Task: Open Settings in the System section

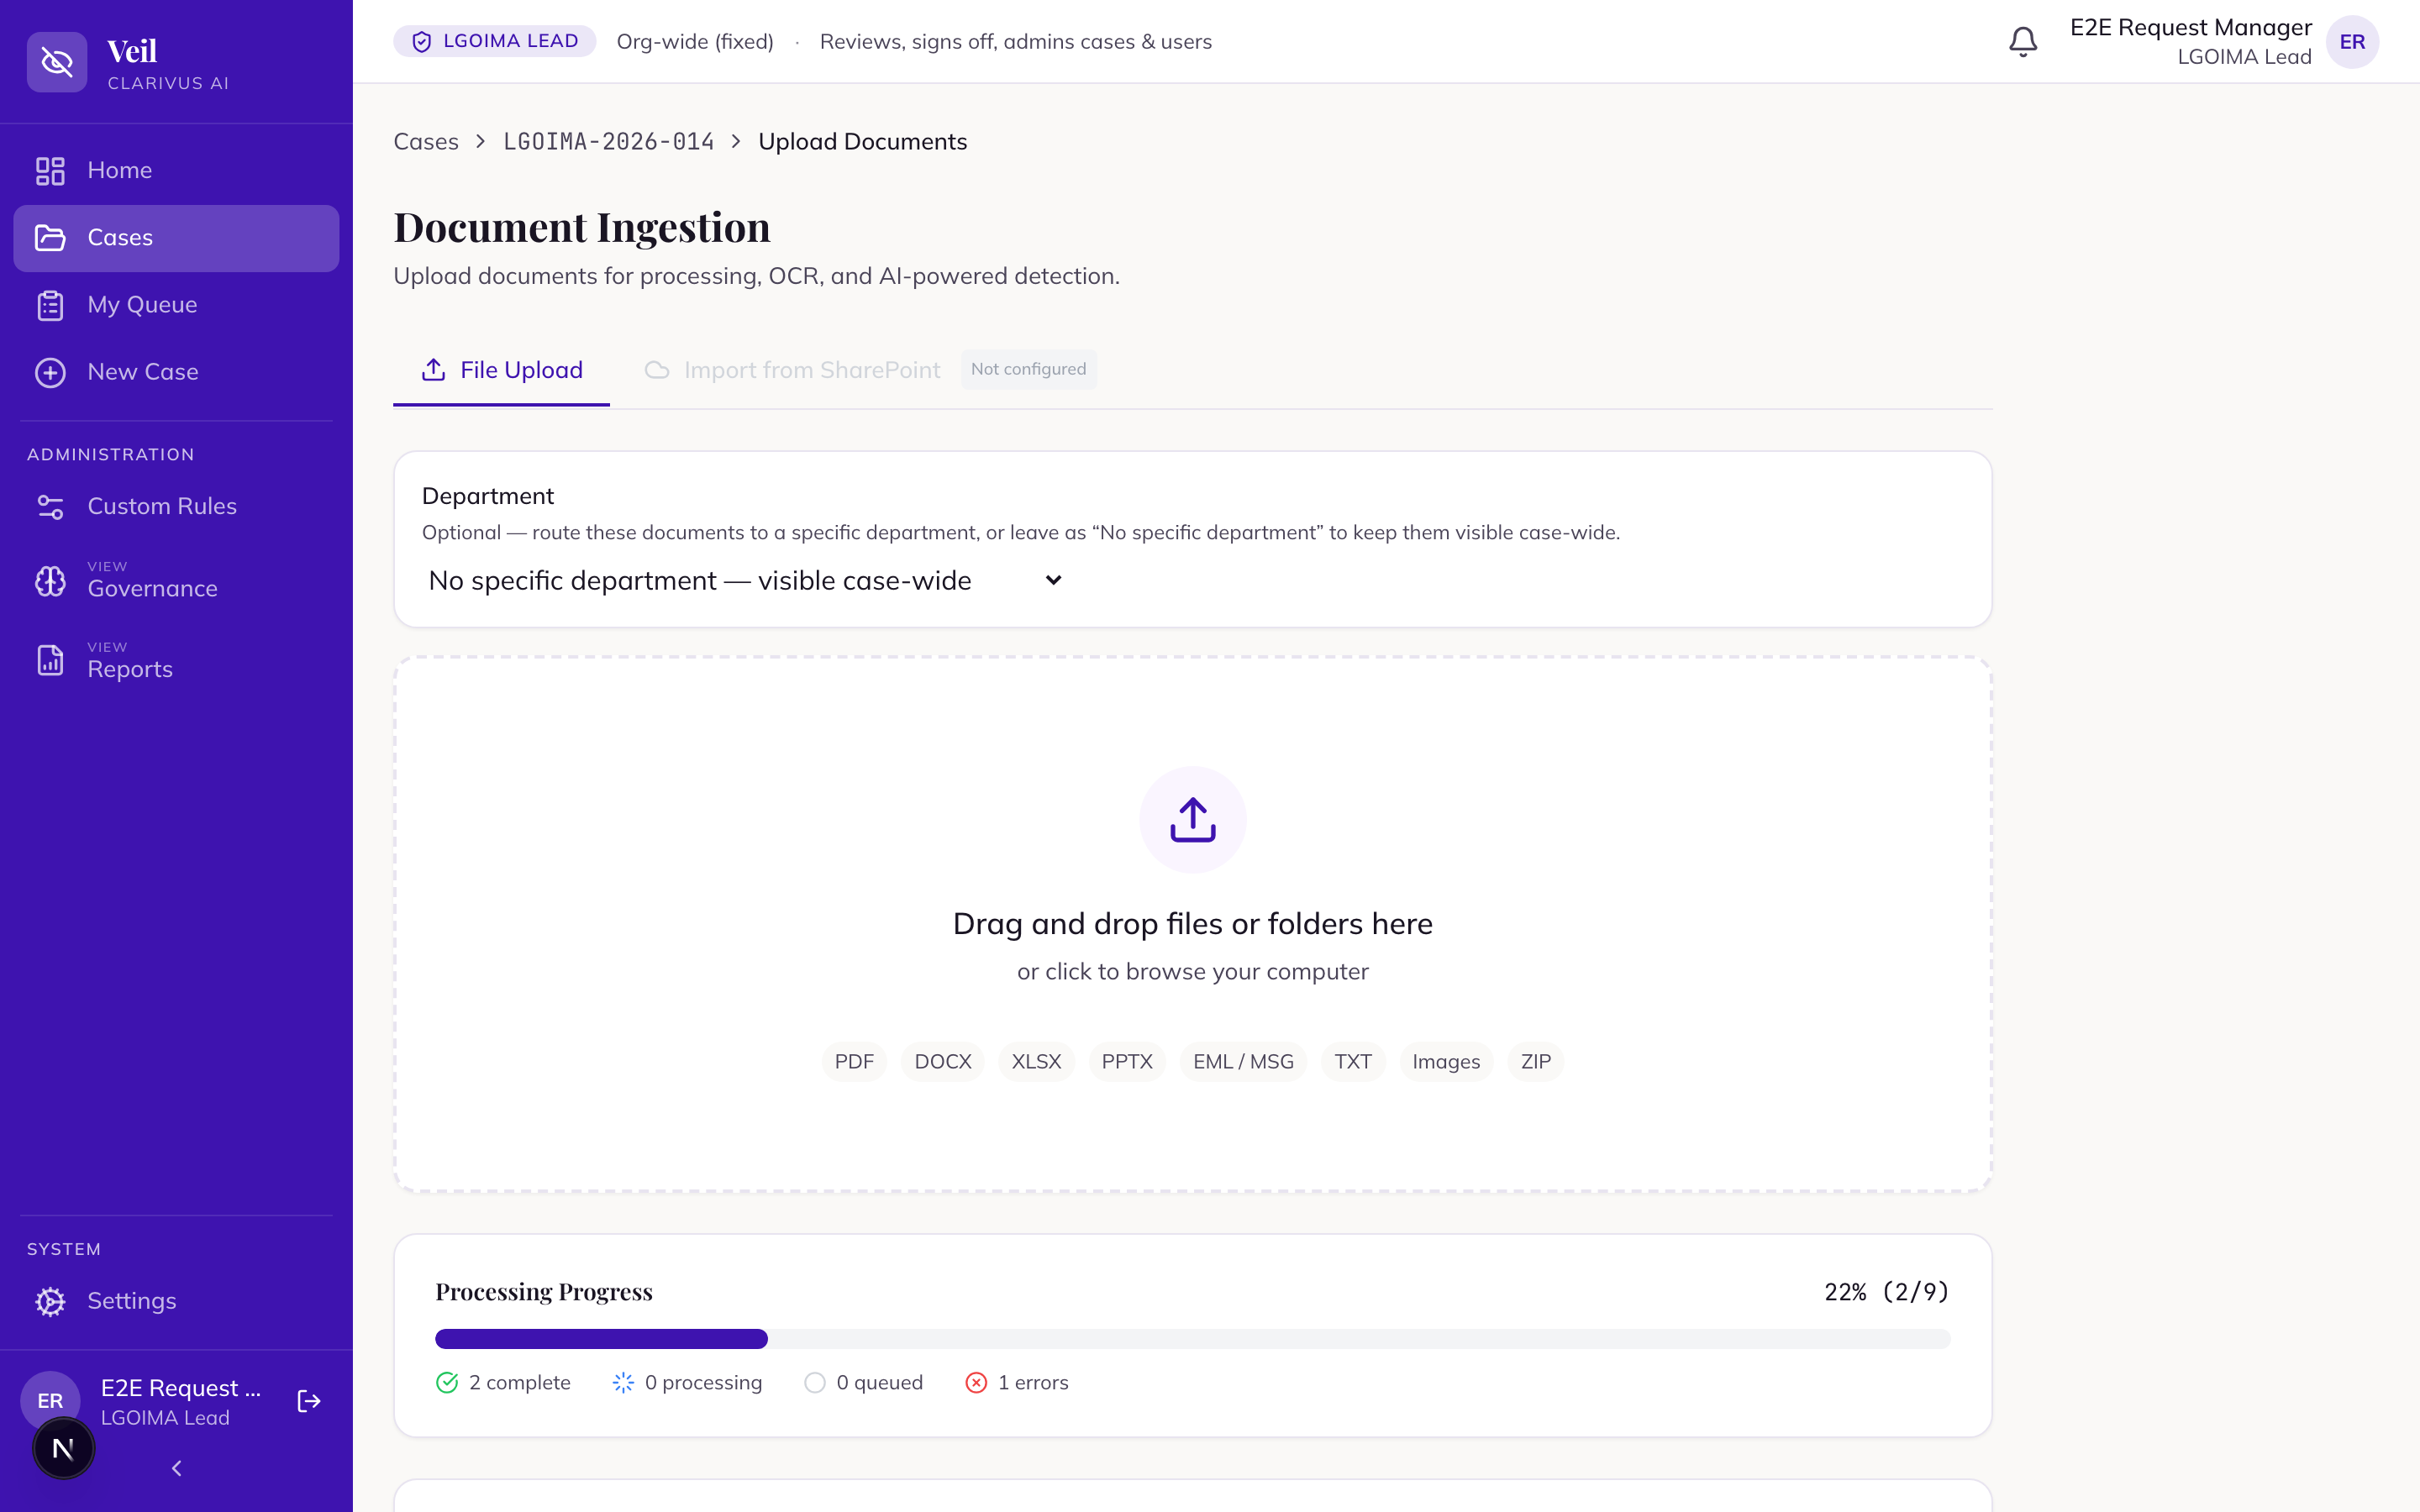Action: (176, 1301)
